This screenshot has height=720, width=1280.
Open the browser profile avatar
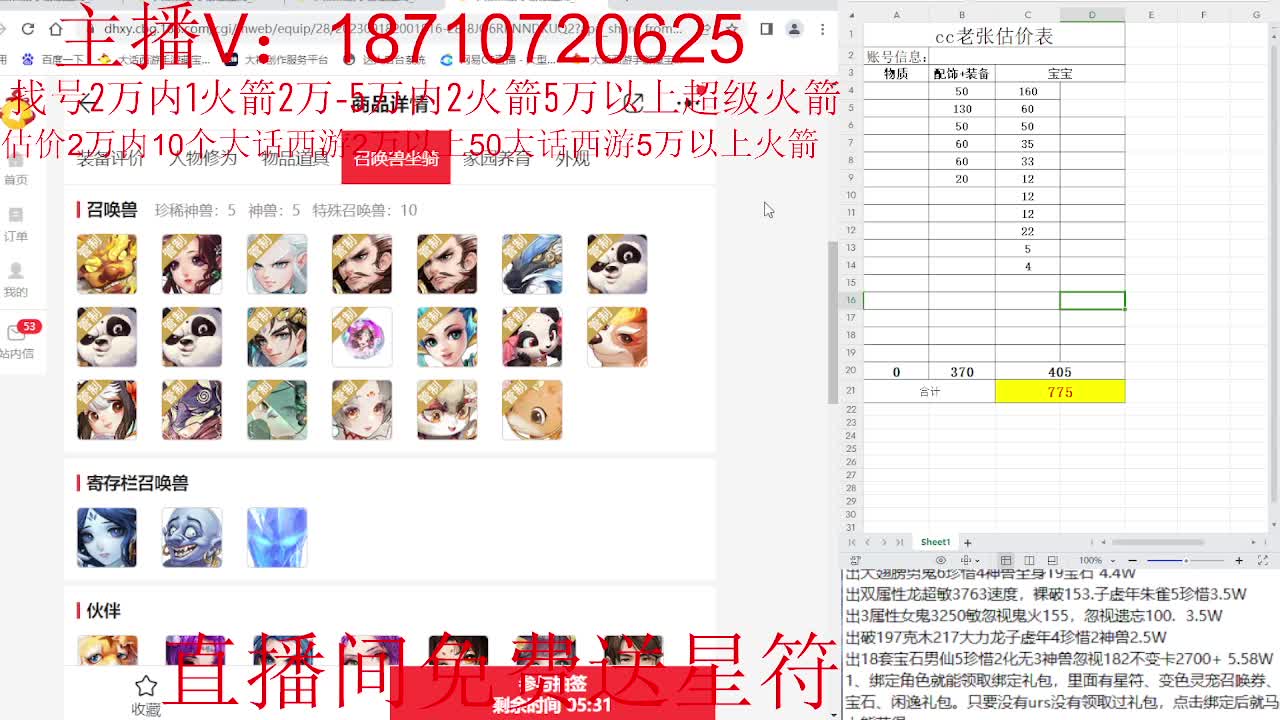coord(794,29)
